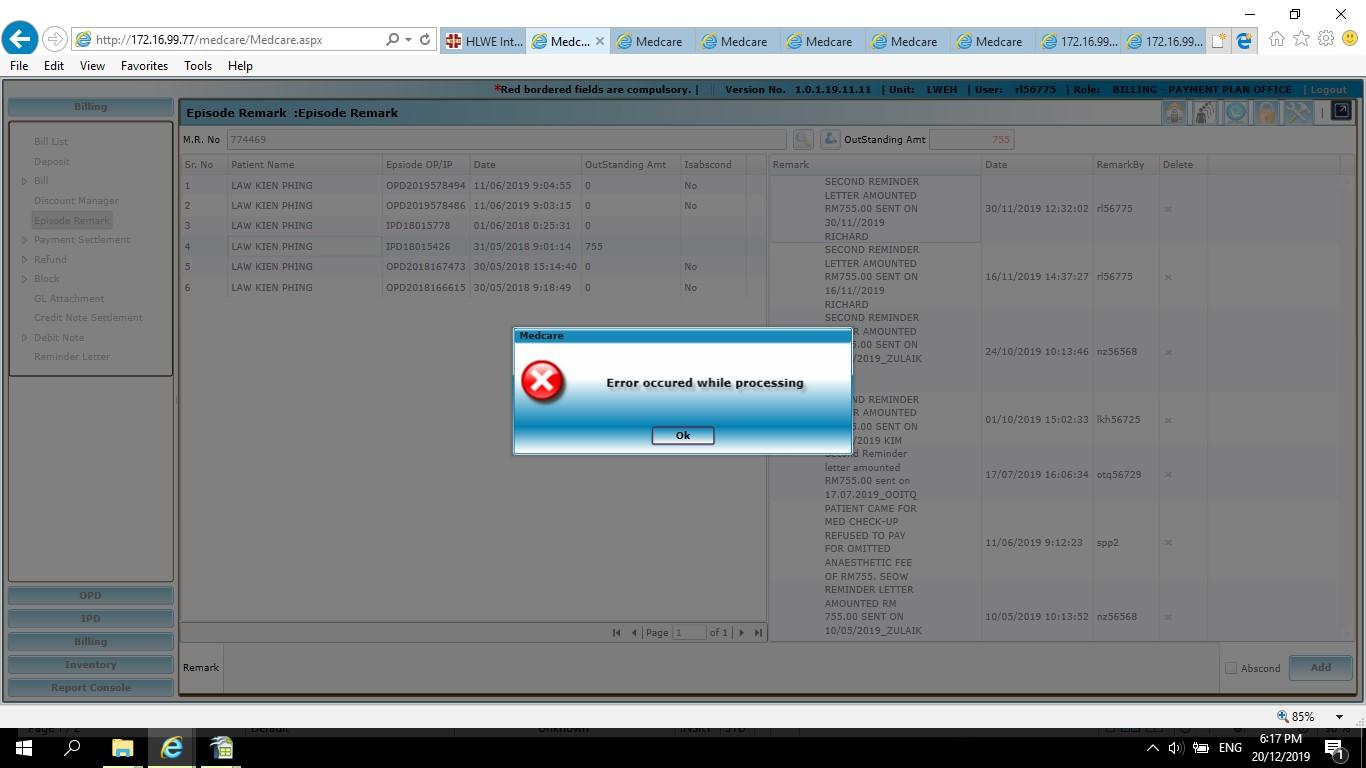
Task: Go to next page in grid pager
Action: pyautogui.click(x=741, y=632)
